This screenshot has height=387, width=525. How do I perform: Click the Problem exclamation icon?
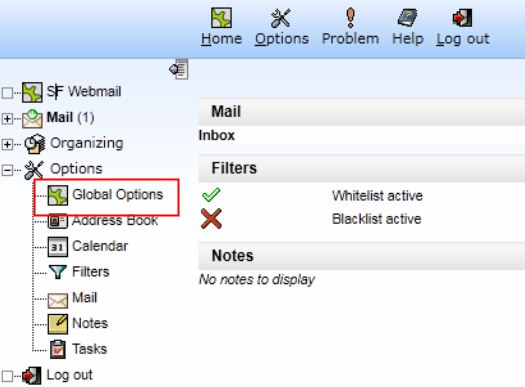350,18
